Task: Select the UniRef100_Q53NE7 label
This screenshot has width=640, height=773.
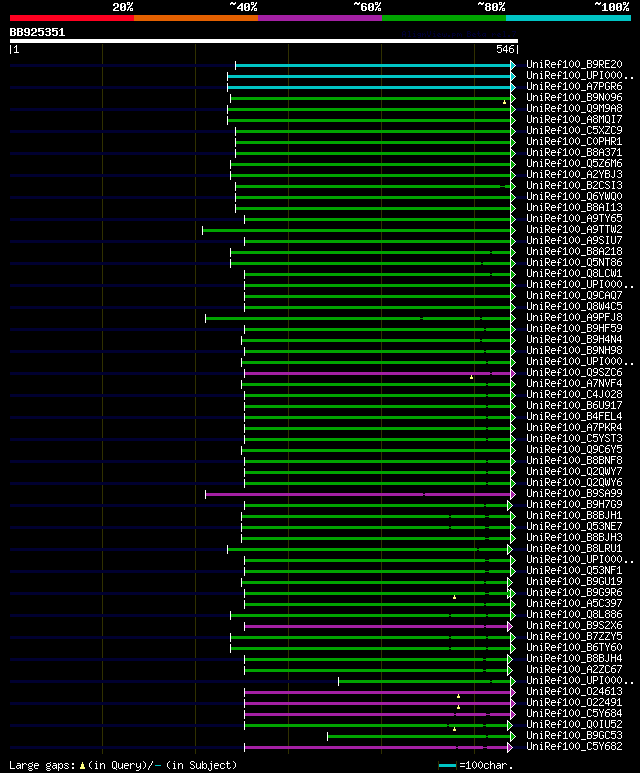Action: [574, 527]
